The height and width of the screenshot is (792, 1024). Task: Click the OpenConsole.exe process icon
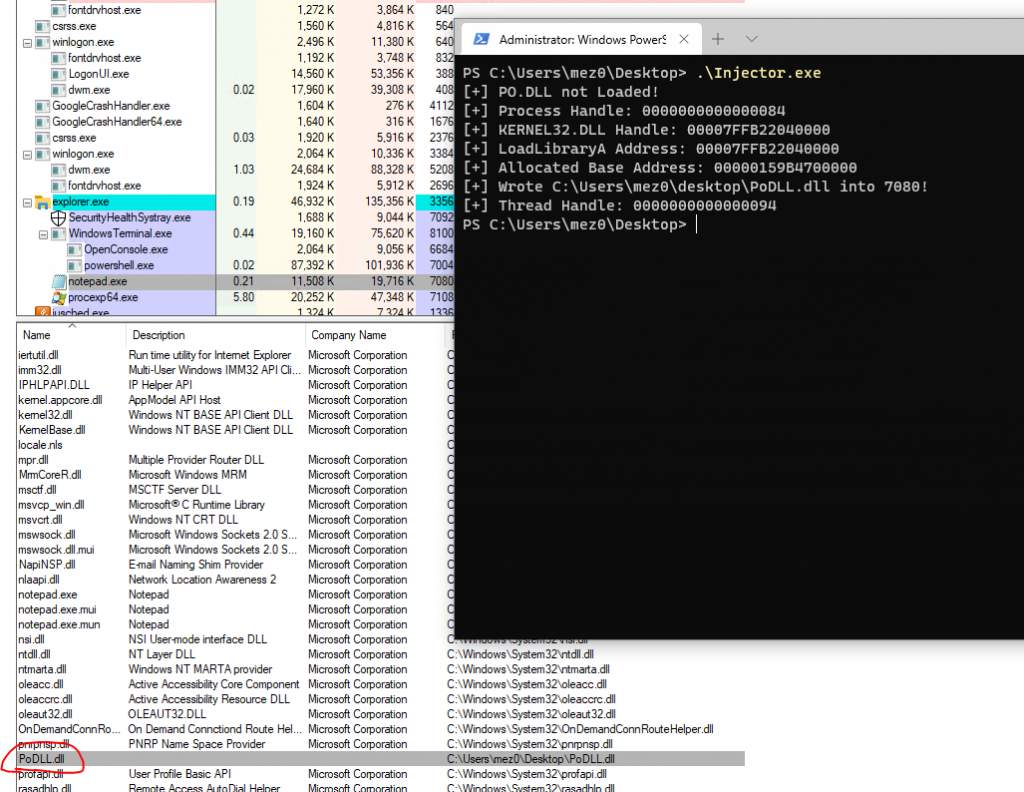[x=75, y=249]
